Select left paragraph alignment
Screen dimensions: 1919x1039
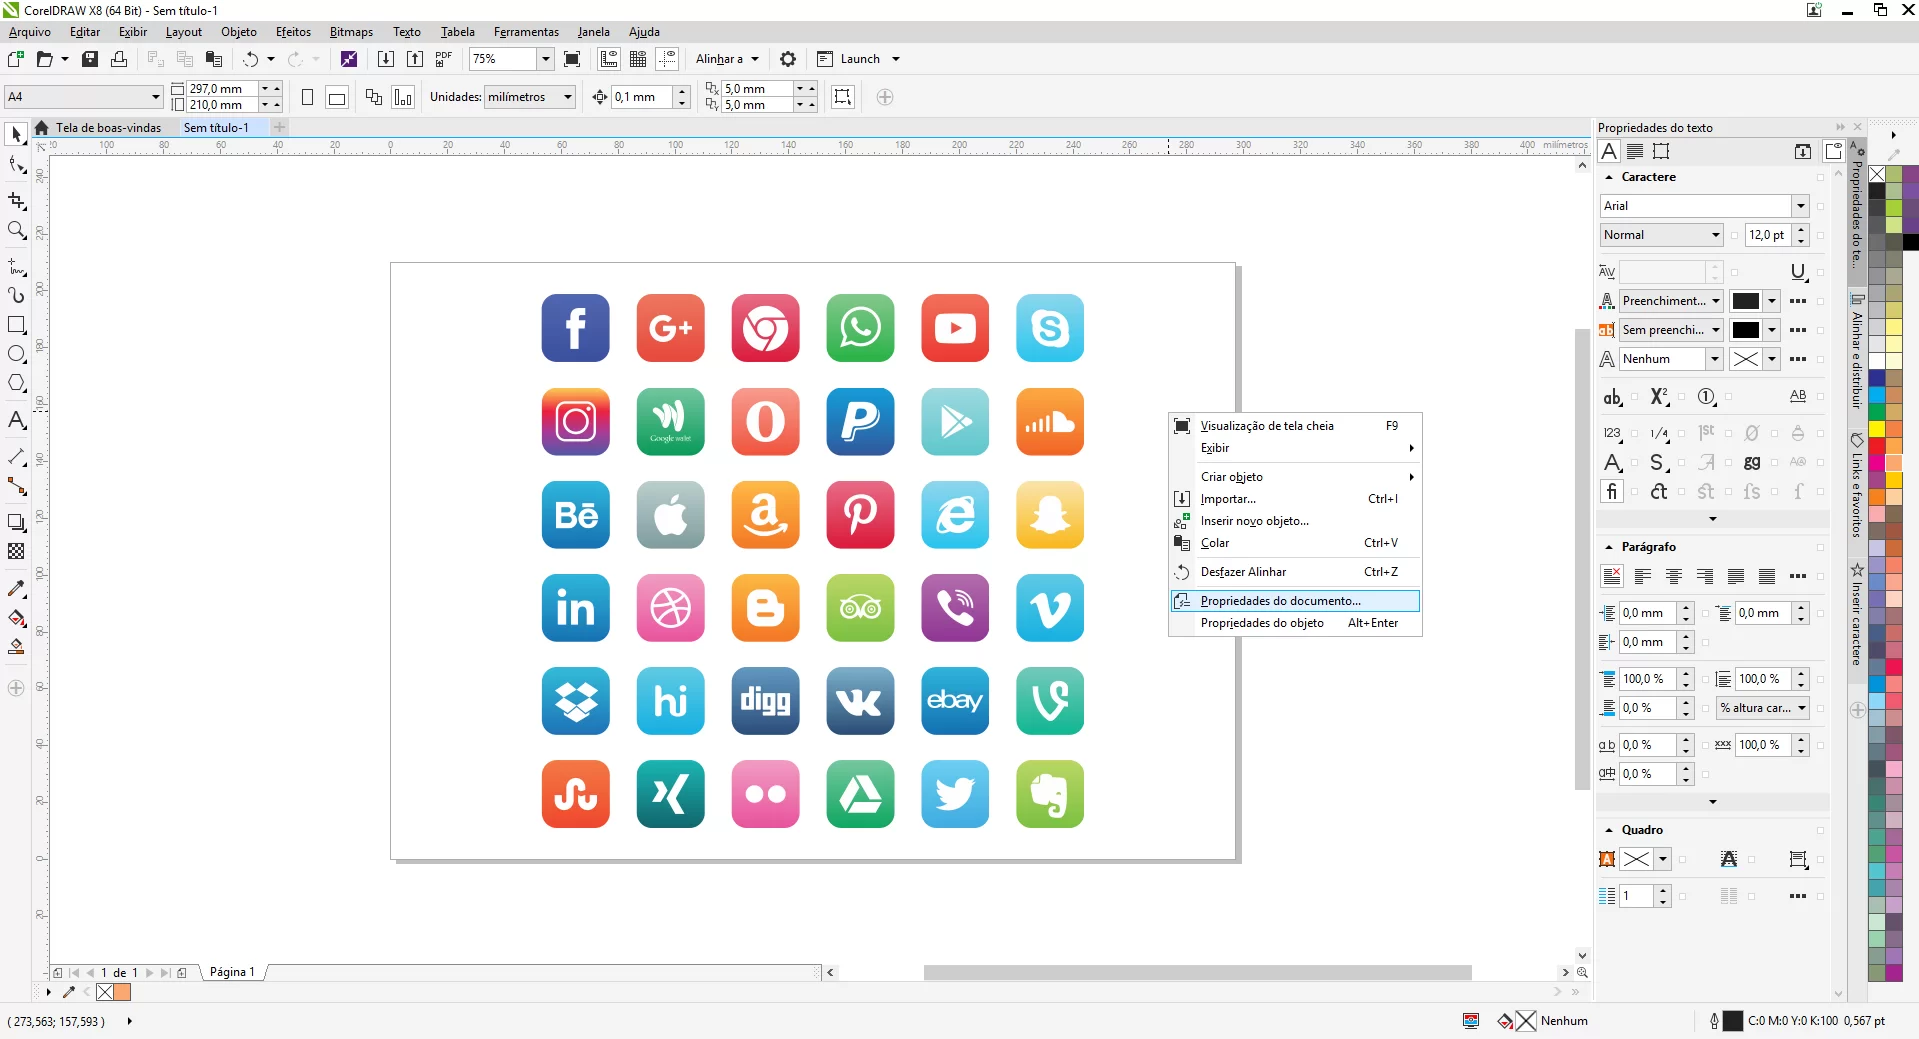[1643, 576]
